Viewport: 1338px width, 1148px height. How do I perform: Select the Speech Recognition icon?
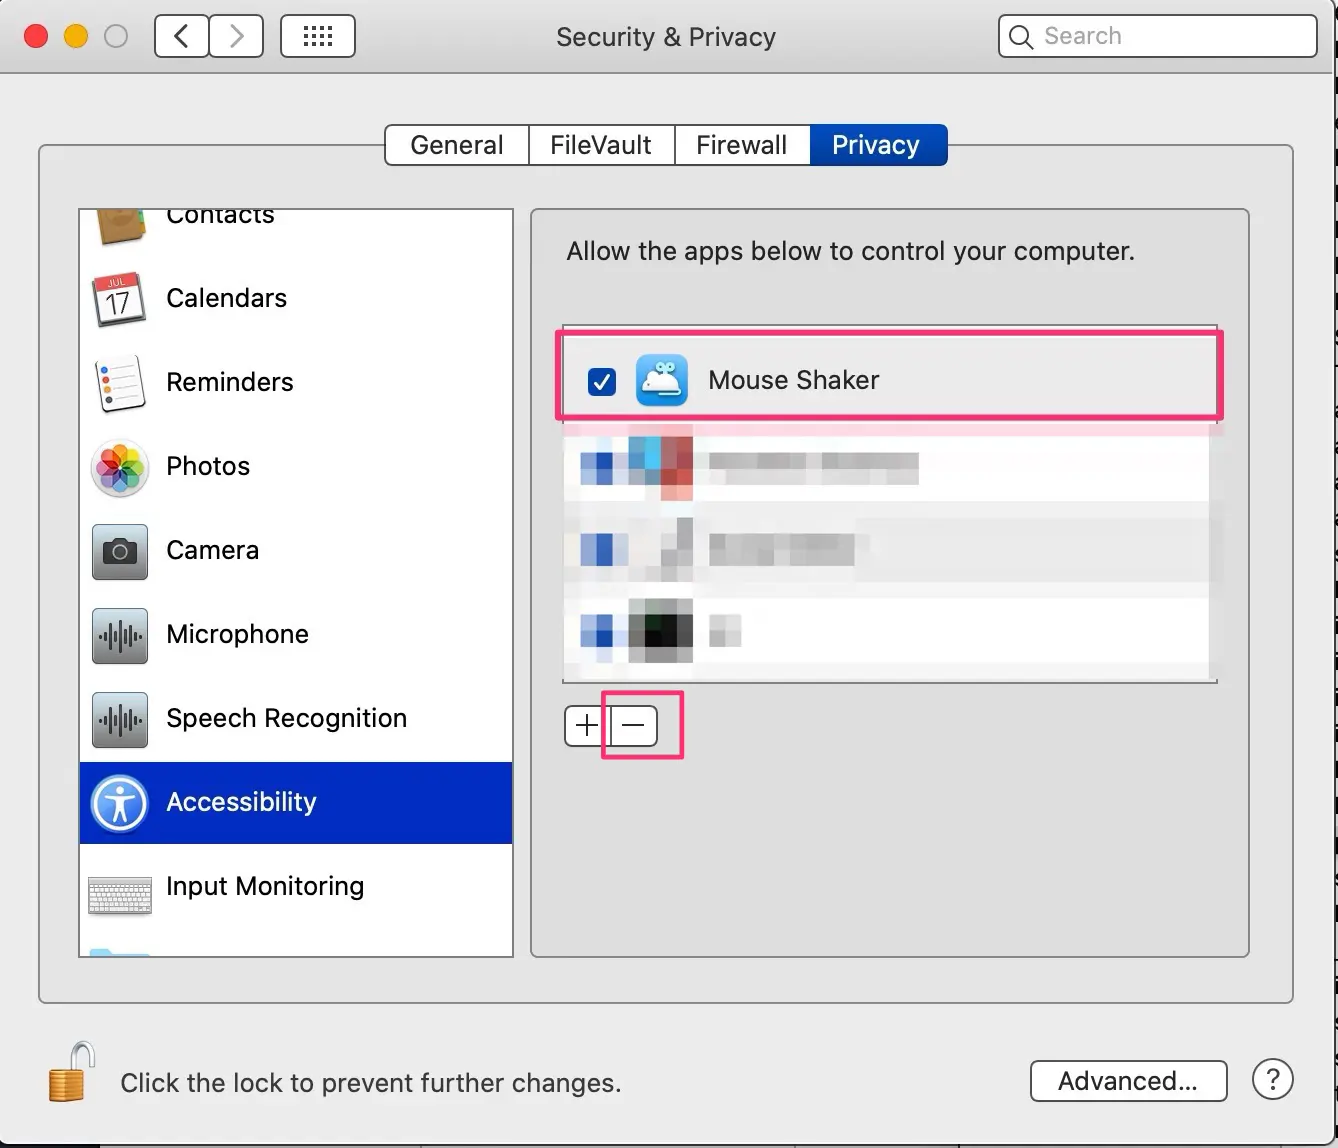[x=119, y=719]
